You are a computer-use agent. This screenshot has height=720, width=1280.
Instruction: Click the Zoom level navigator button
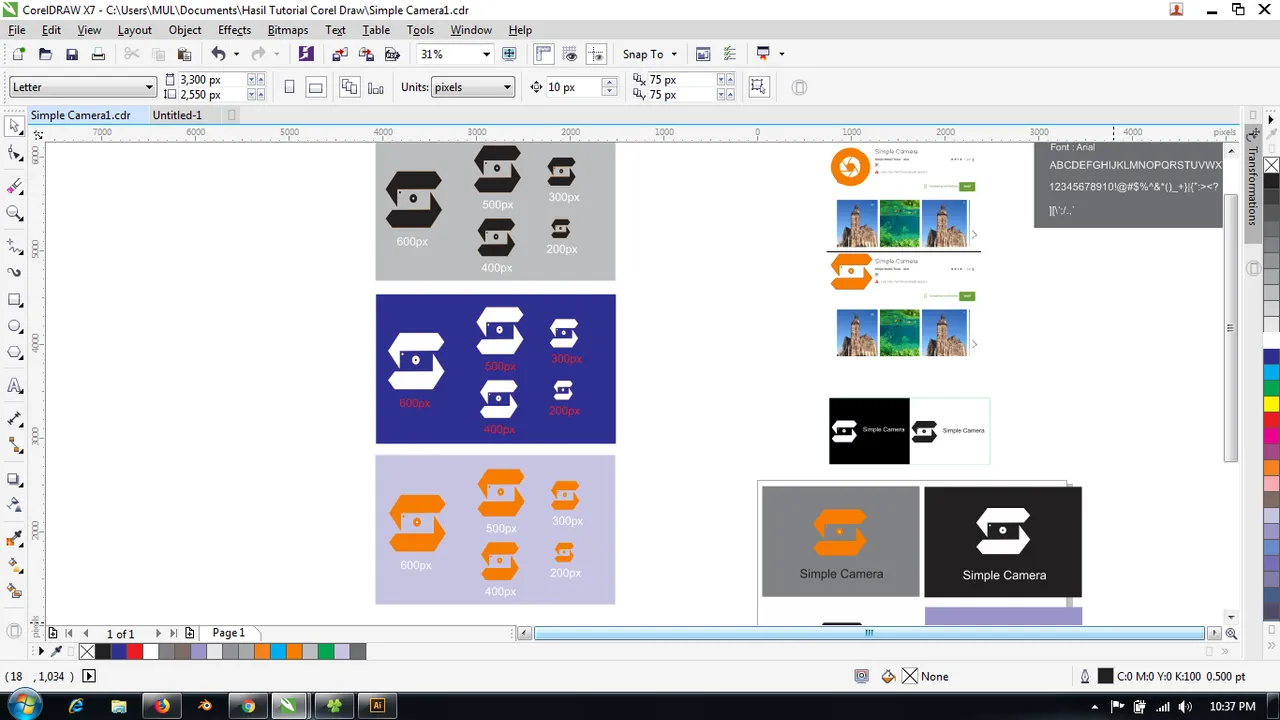tap(1231, 633)
